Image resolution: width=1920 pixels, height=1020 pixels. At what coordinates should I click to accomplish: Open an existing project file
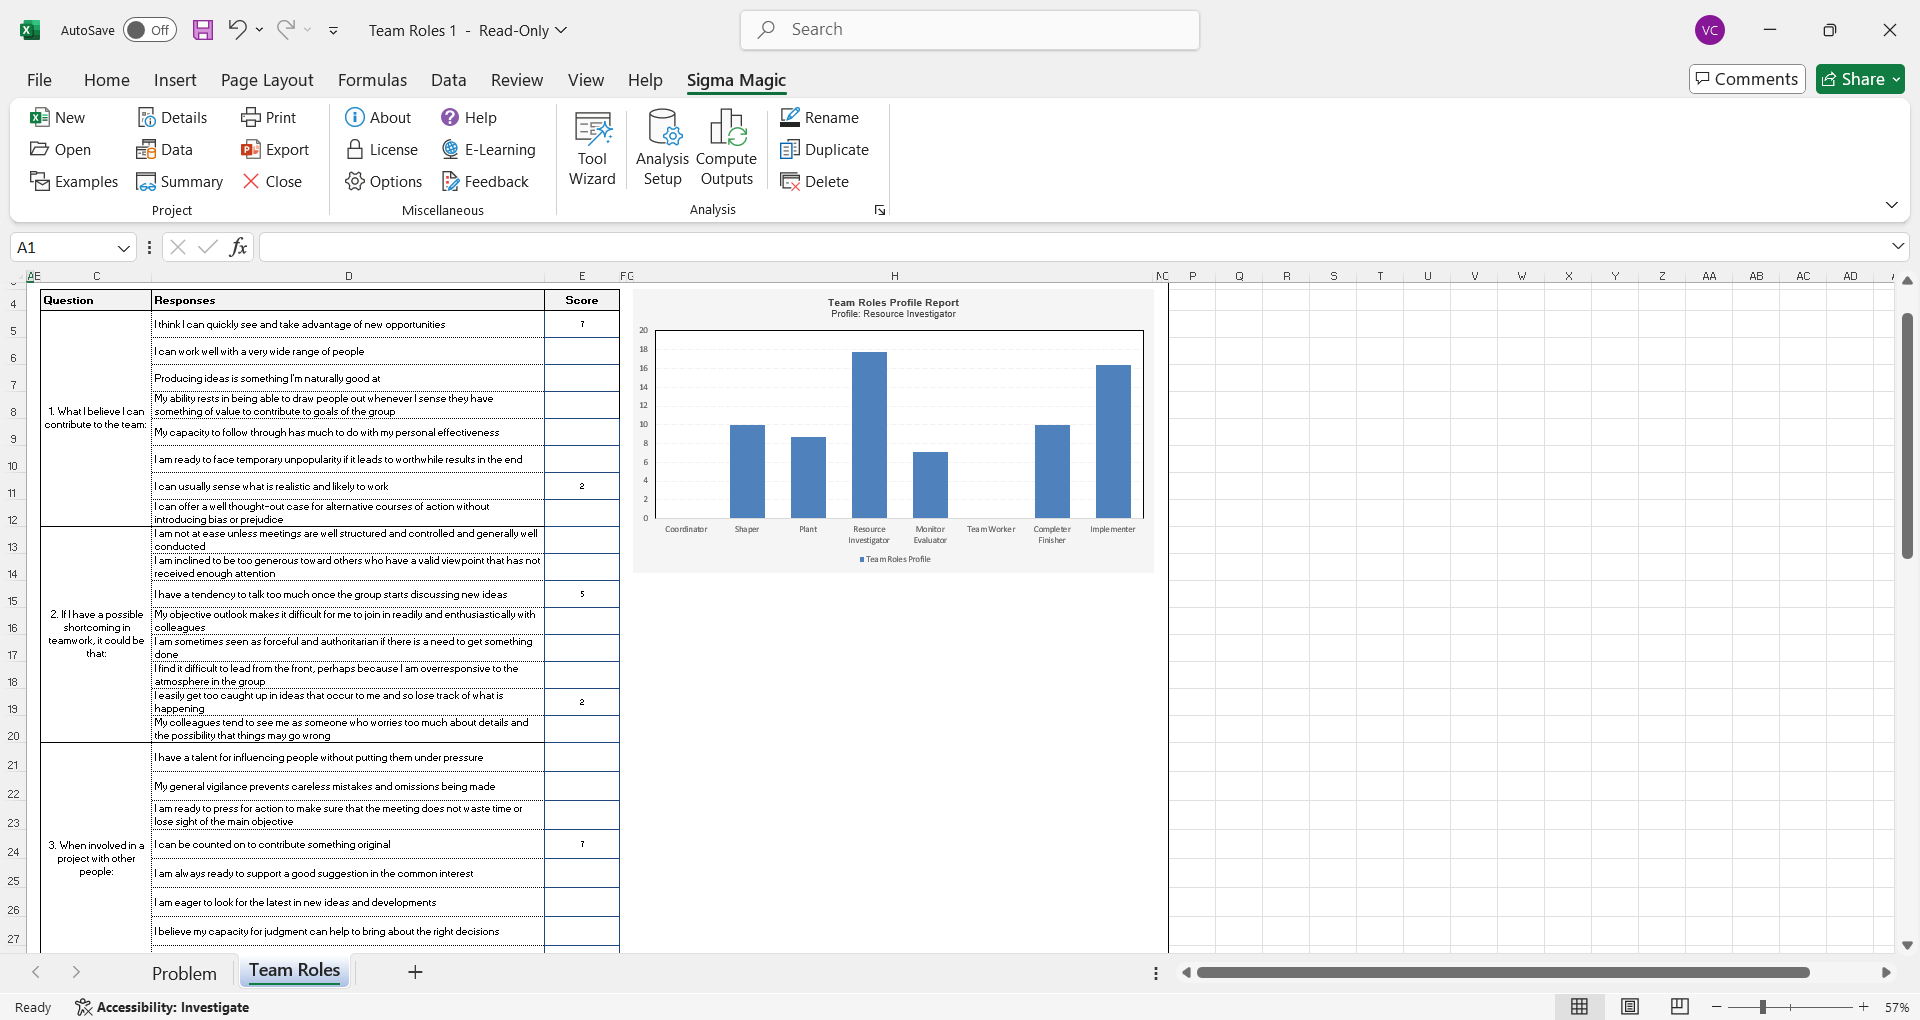point(60,149)
